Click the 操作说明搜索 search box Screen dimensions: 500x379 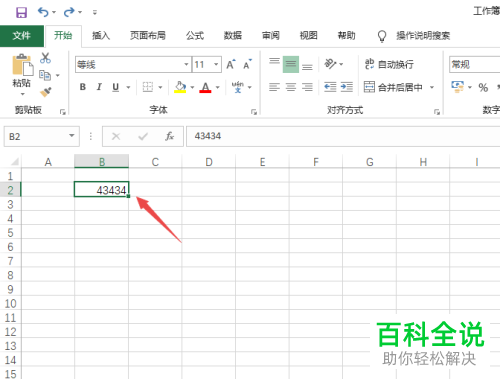(423, 36)
